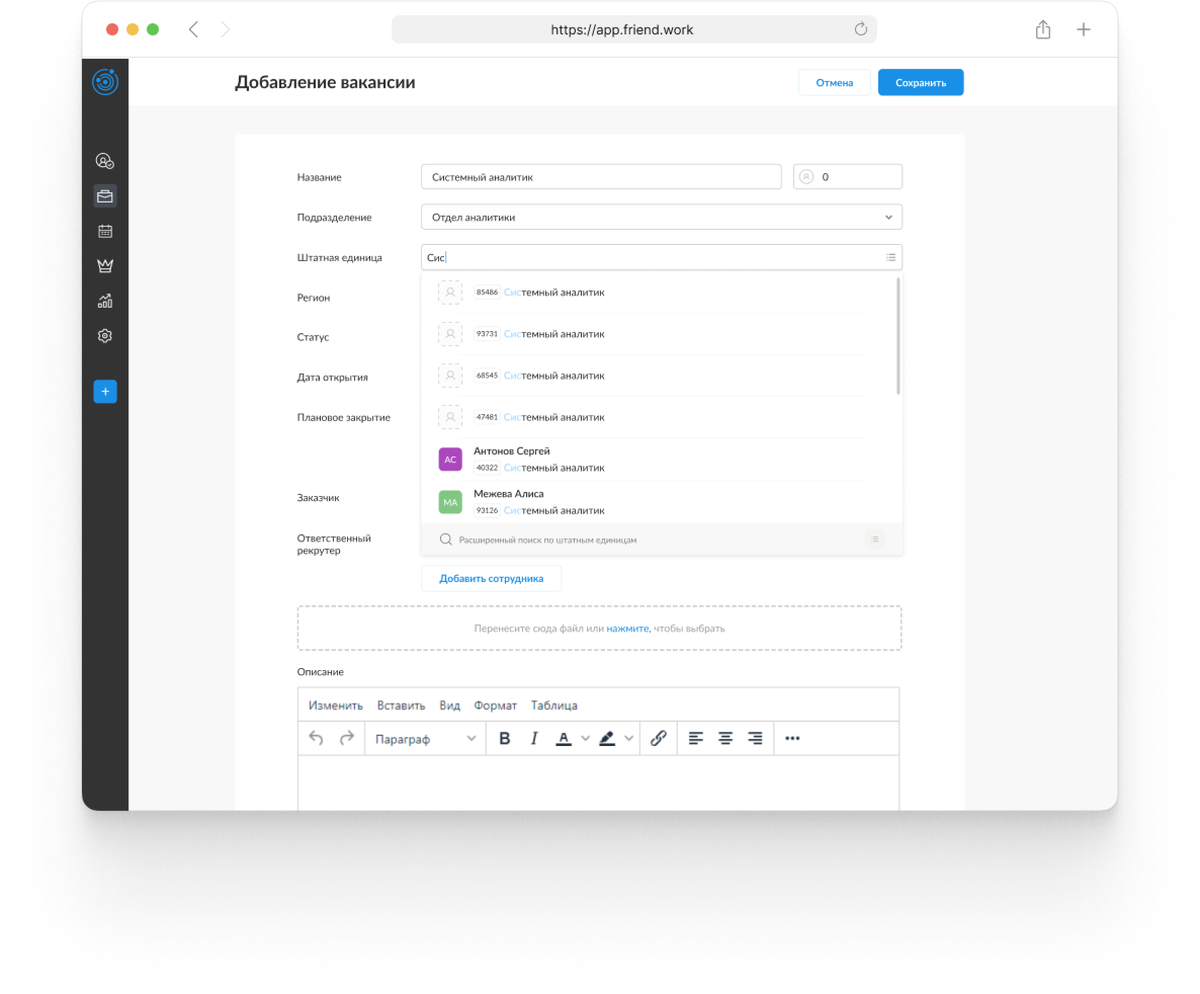Open a new browser tab with plus

[x=1083, y=30]
